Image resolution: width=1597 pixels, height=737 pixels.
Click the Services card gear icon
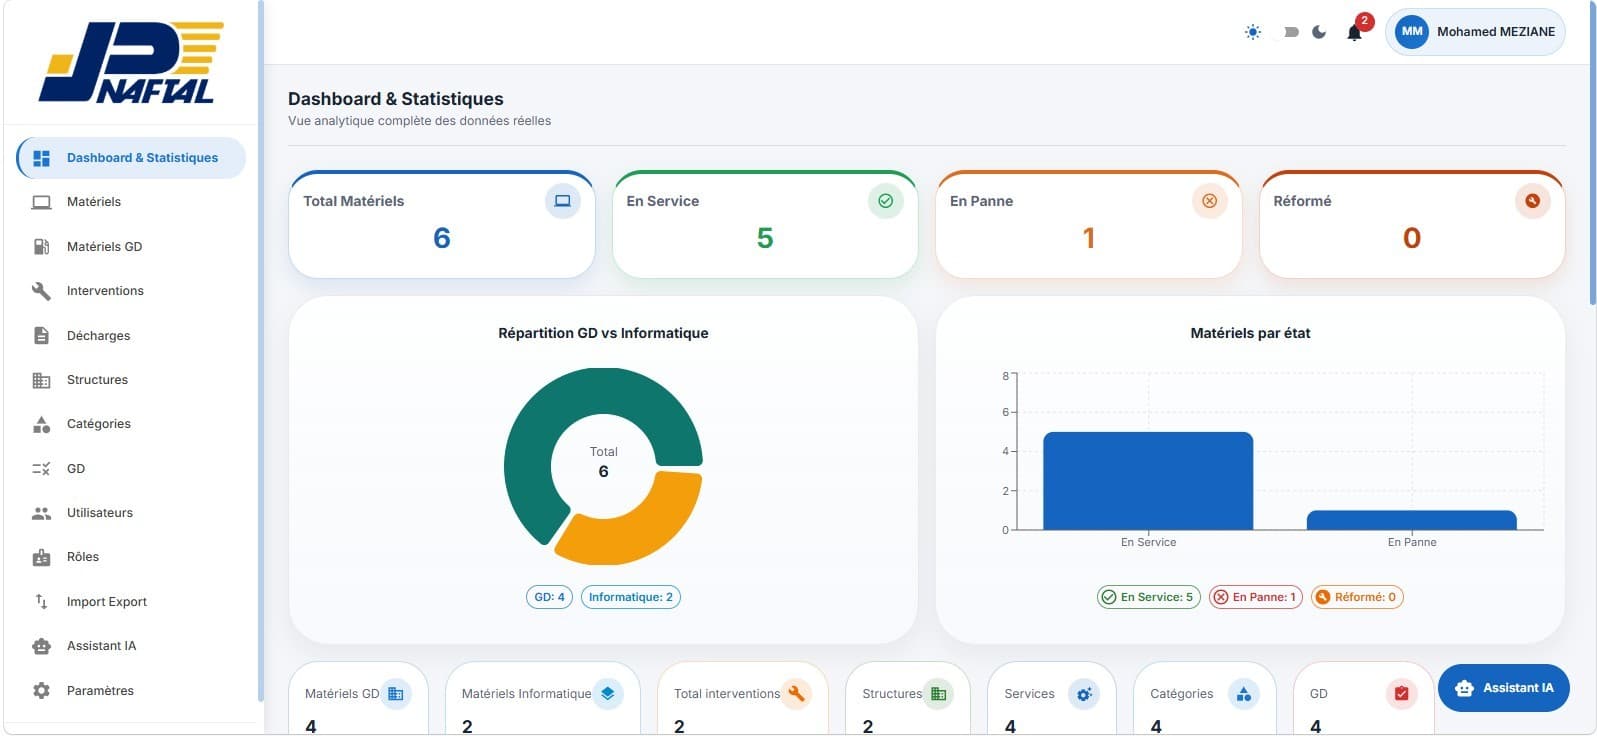1084,693
